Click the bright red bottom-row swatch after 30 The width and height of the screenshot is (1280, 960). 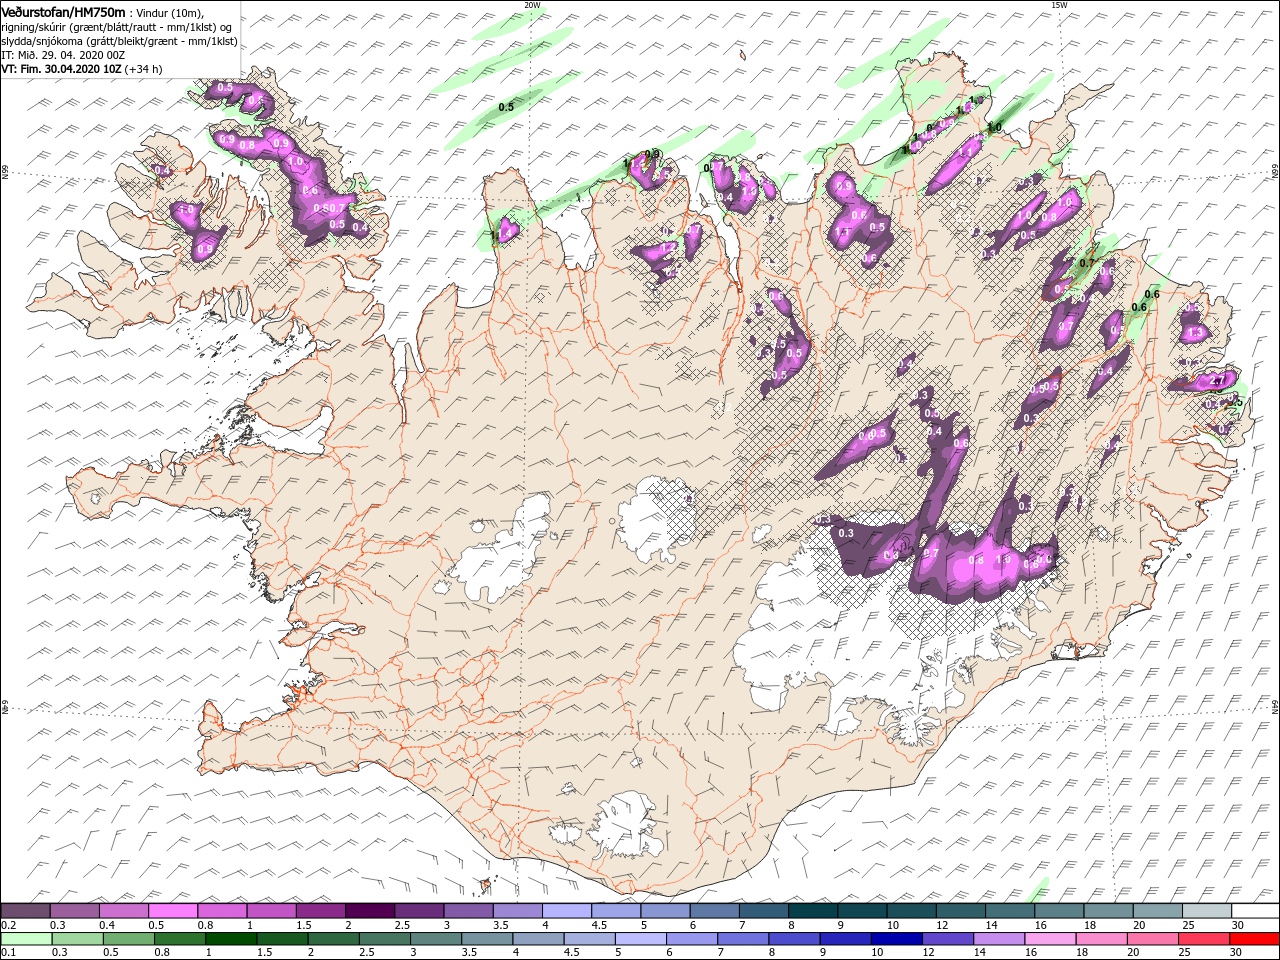[1254, 940]
